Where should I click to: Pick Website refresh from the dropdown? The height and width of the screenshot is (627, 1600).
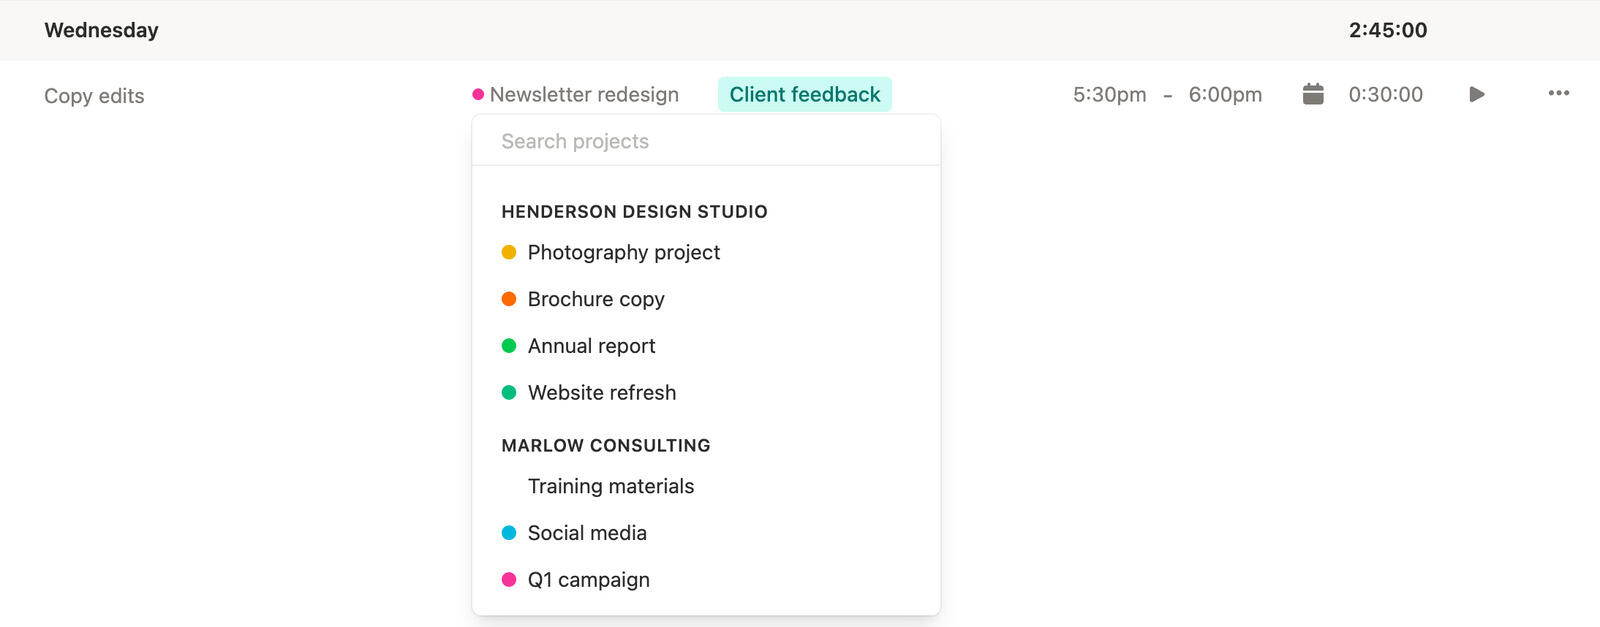pos(601,393)
